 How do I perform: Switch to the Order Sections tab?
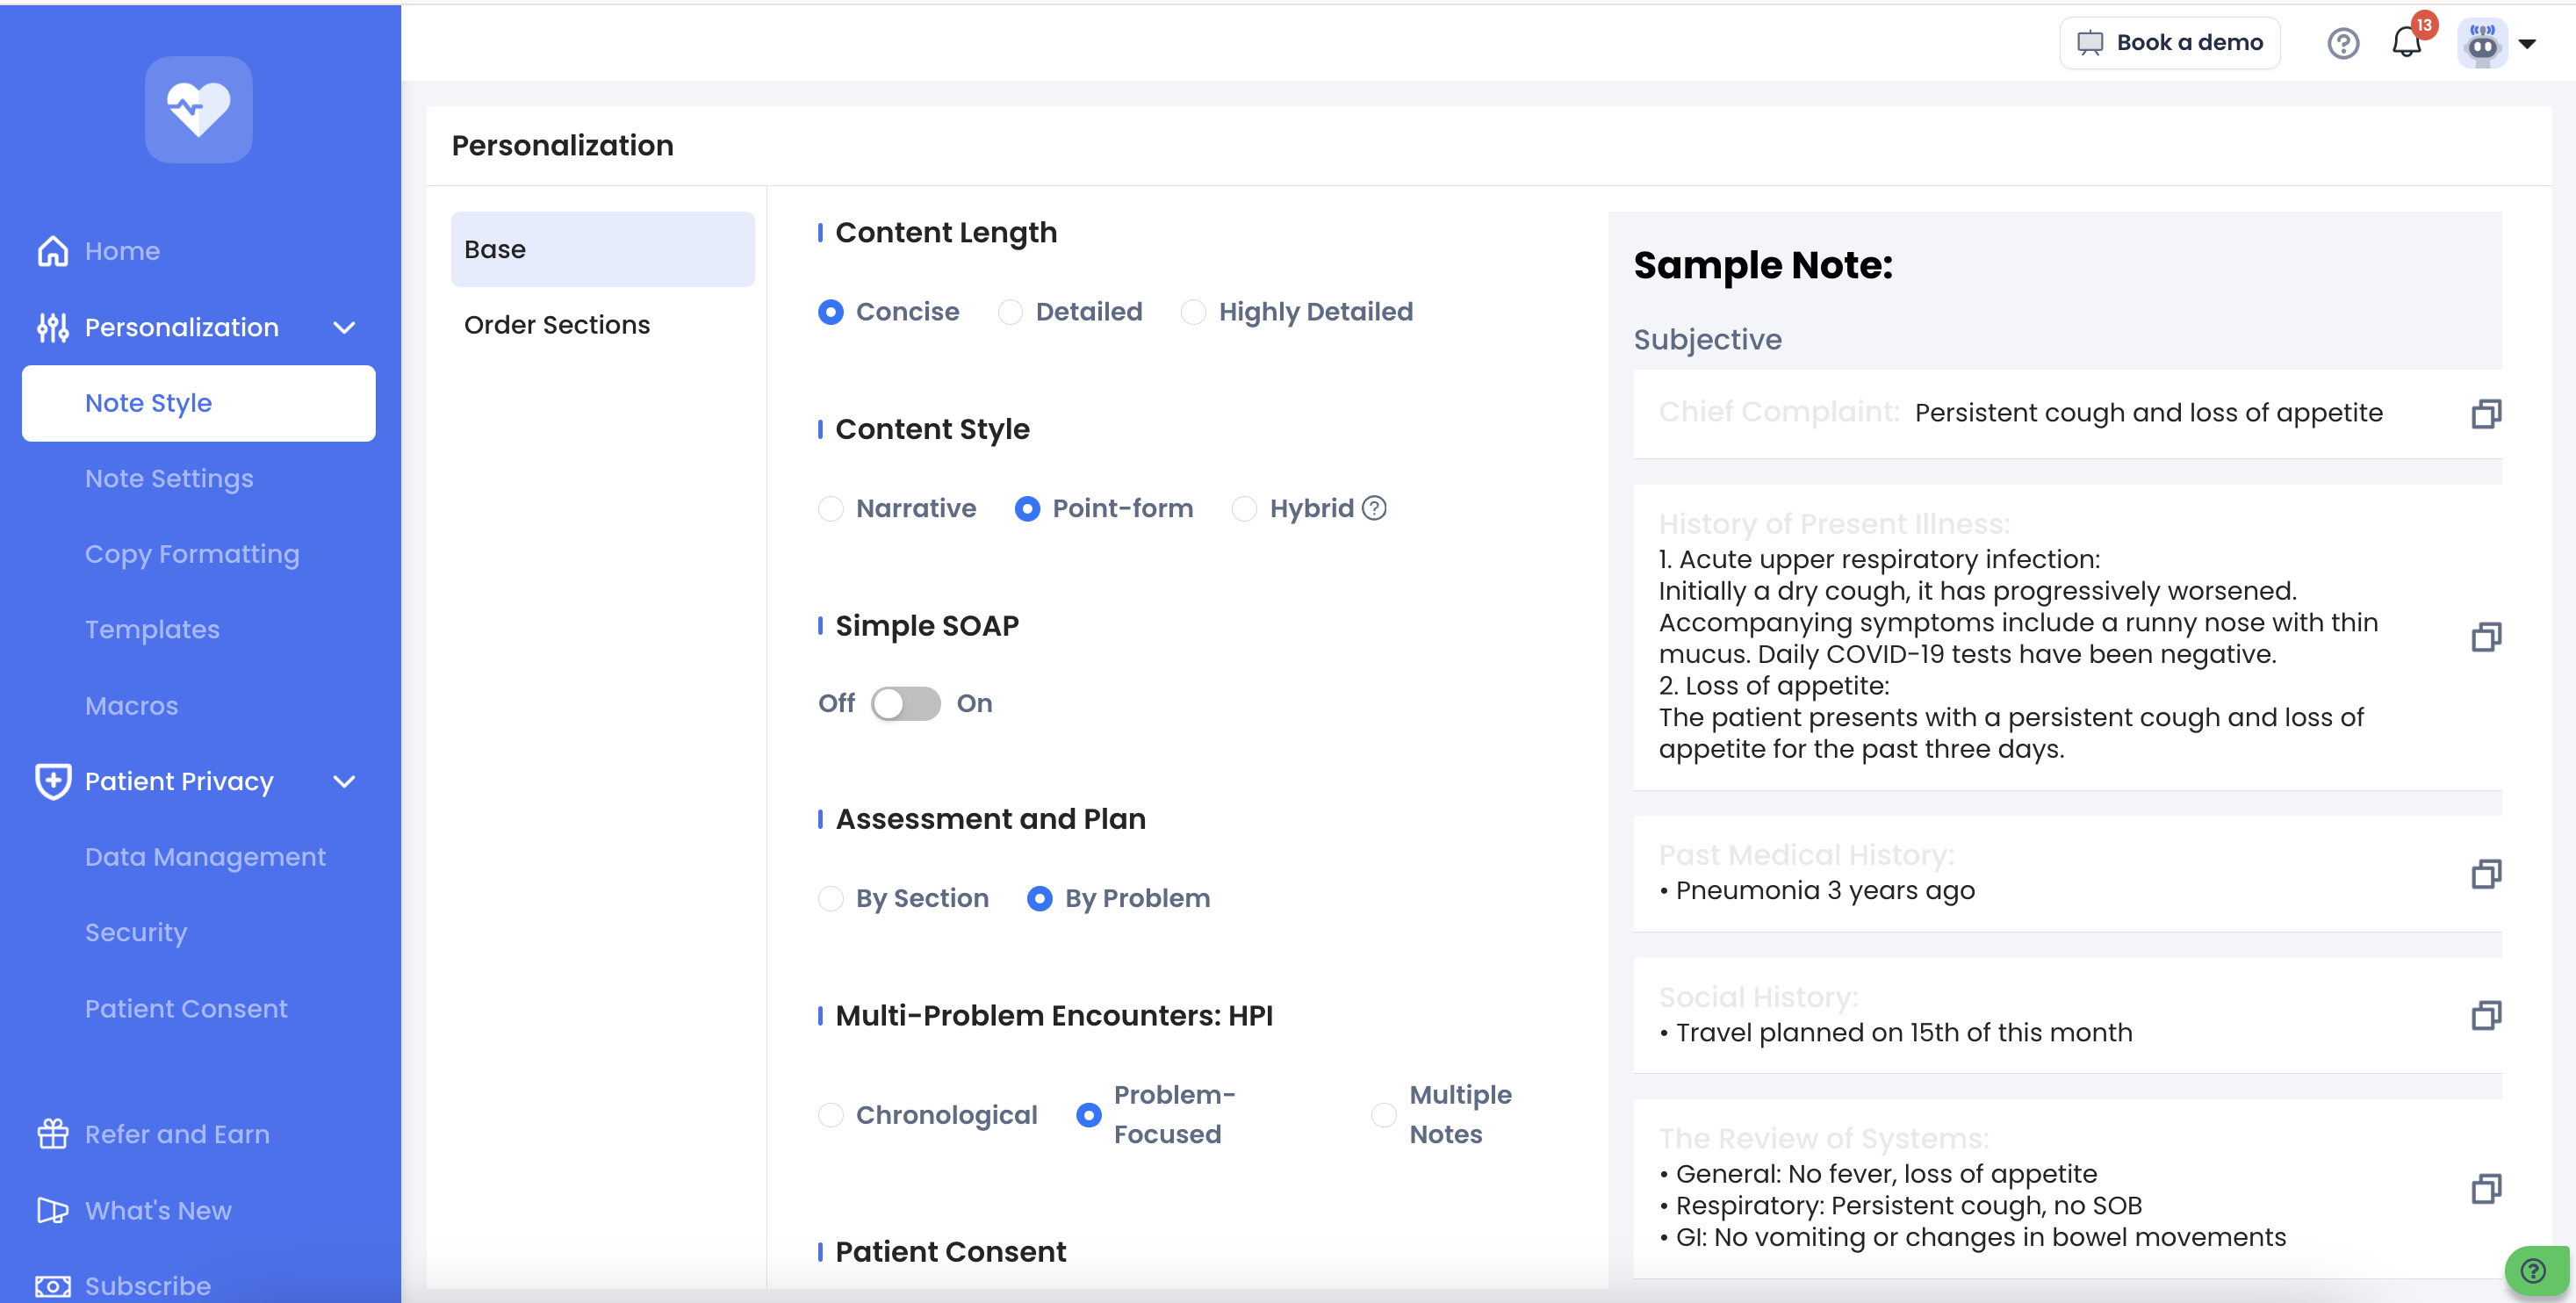point(557,325)
